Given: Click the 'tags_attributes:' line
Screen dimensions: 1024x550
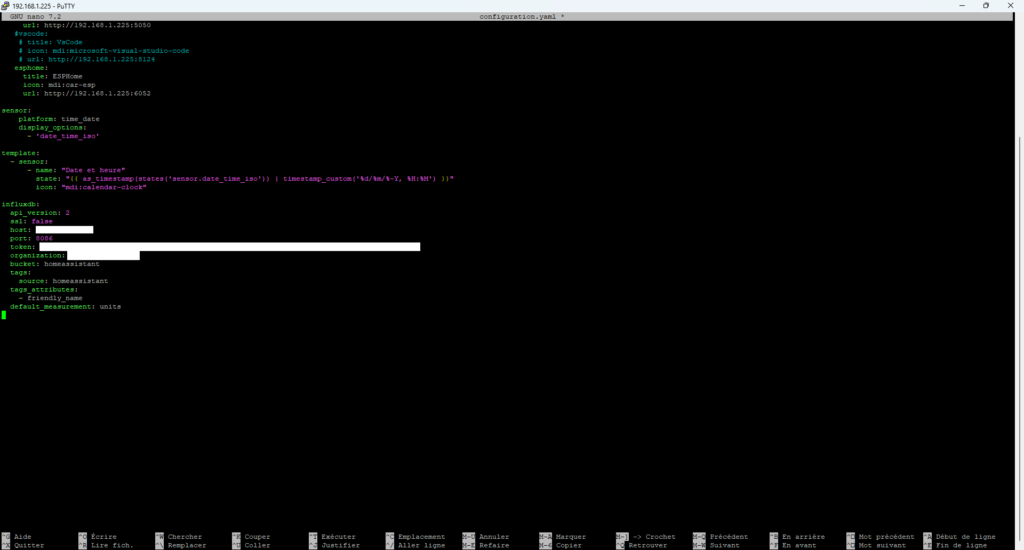Looking at the screenshot, I should pyautogui.click(x=44, y=289).
